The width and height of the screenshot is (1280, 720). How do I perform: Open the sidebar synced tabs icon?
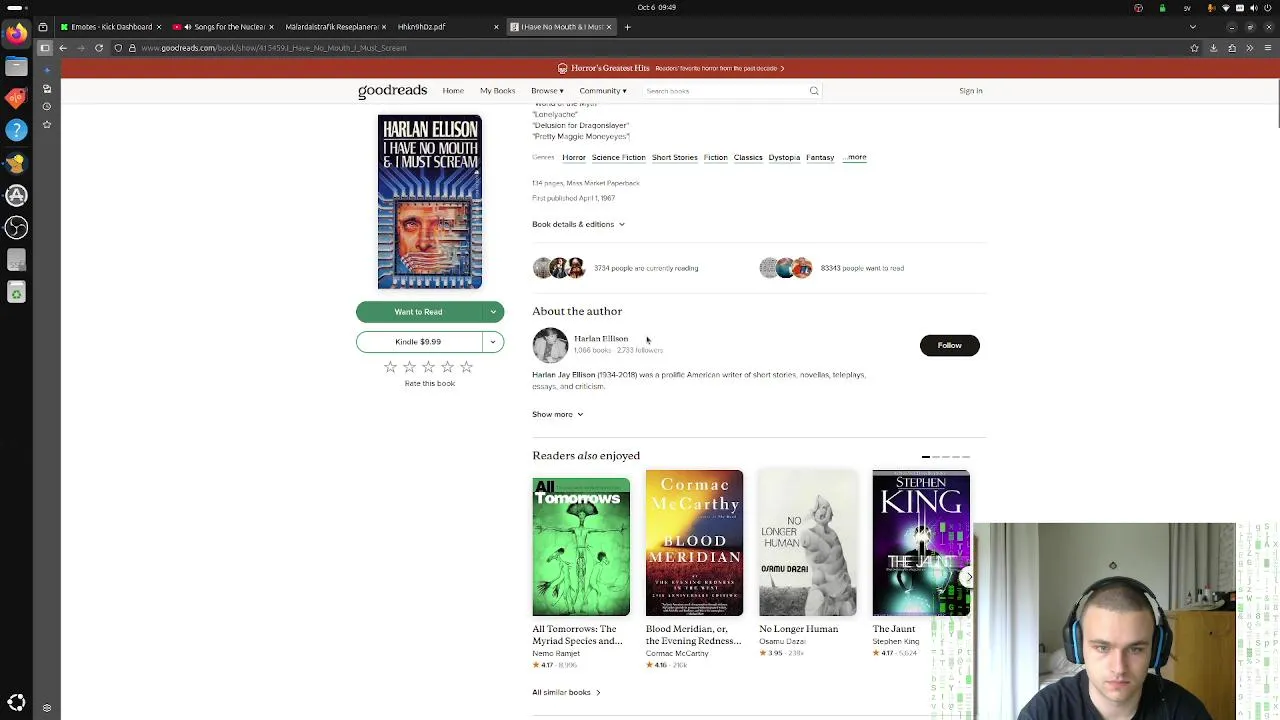[47, 89]
